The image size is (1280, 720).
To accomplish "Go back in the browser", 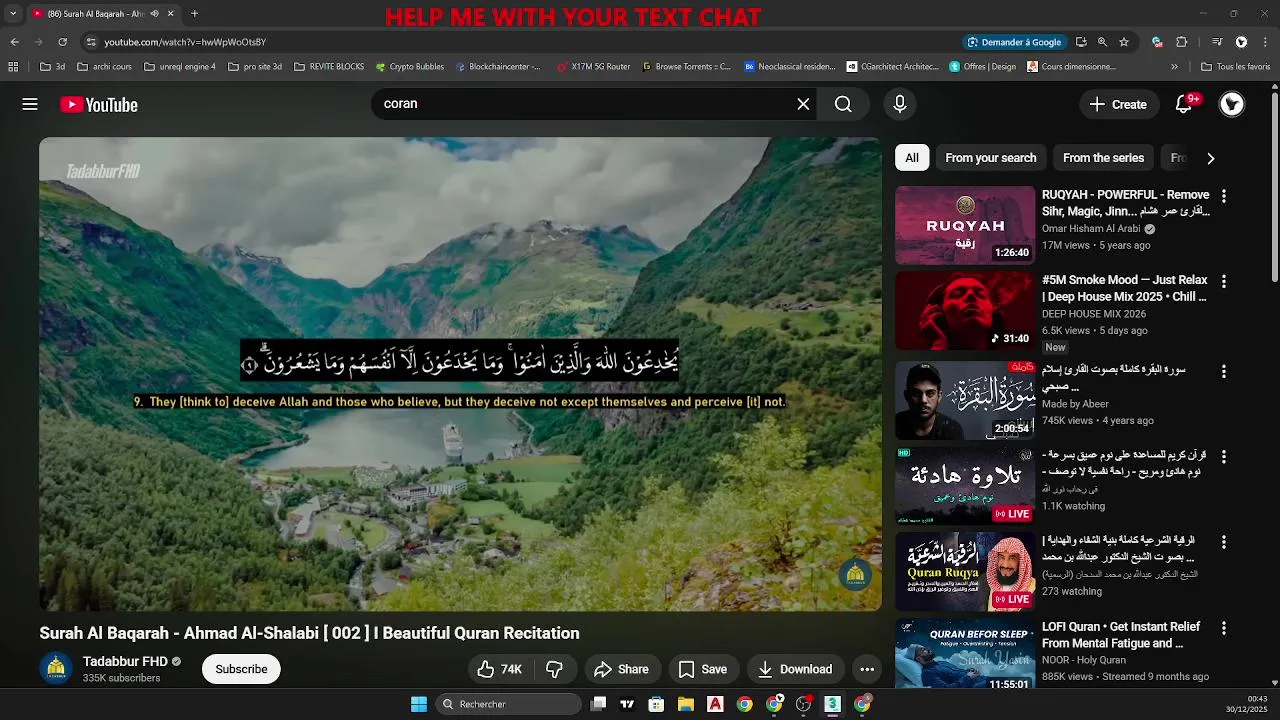I will pyautogui.click(x=14, y=42).
